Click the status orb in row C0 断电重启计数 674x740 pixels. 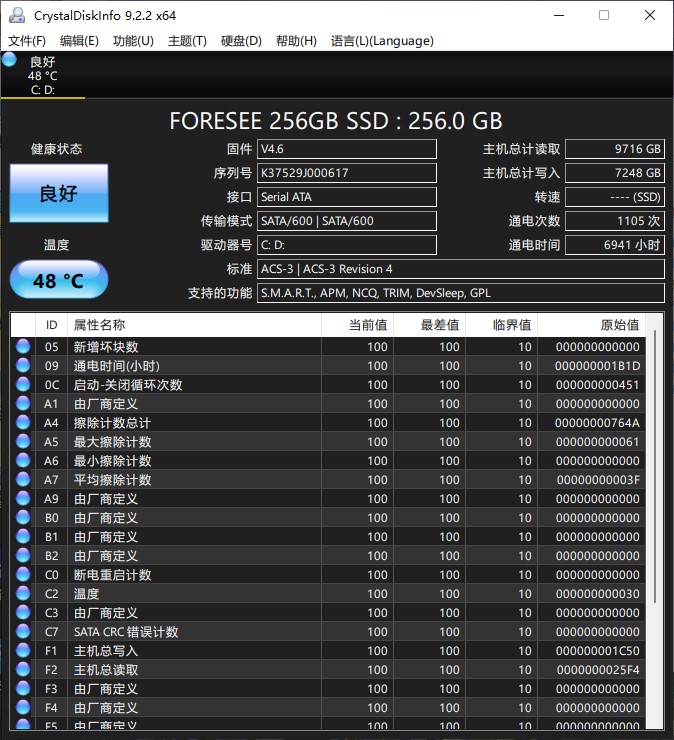click(23, 574)
